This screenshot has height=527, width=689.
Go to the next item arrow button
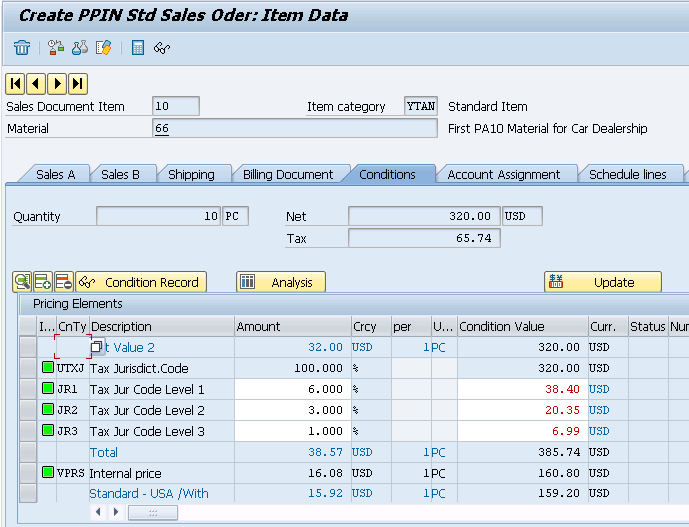pyautogui.click(x=57, y=83)
